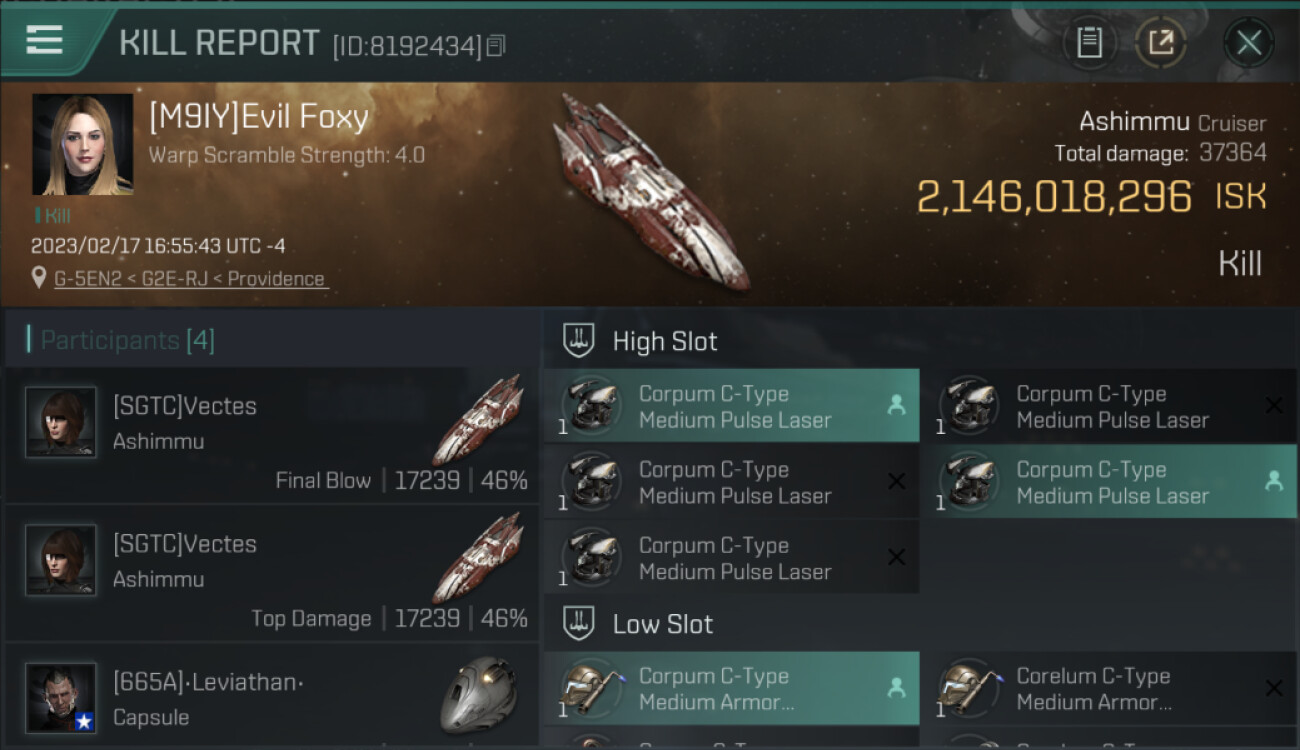The height and width of the screenshot is (750, 1300).
Task: Open the Vectes Final Blow participant entry
Action: coord(272,436)
